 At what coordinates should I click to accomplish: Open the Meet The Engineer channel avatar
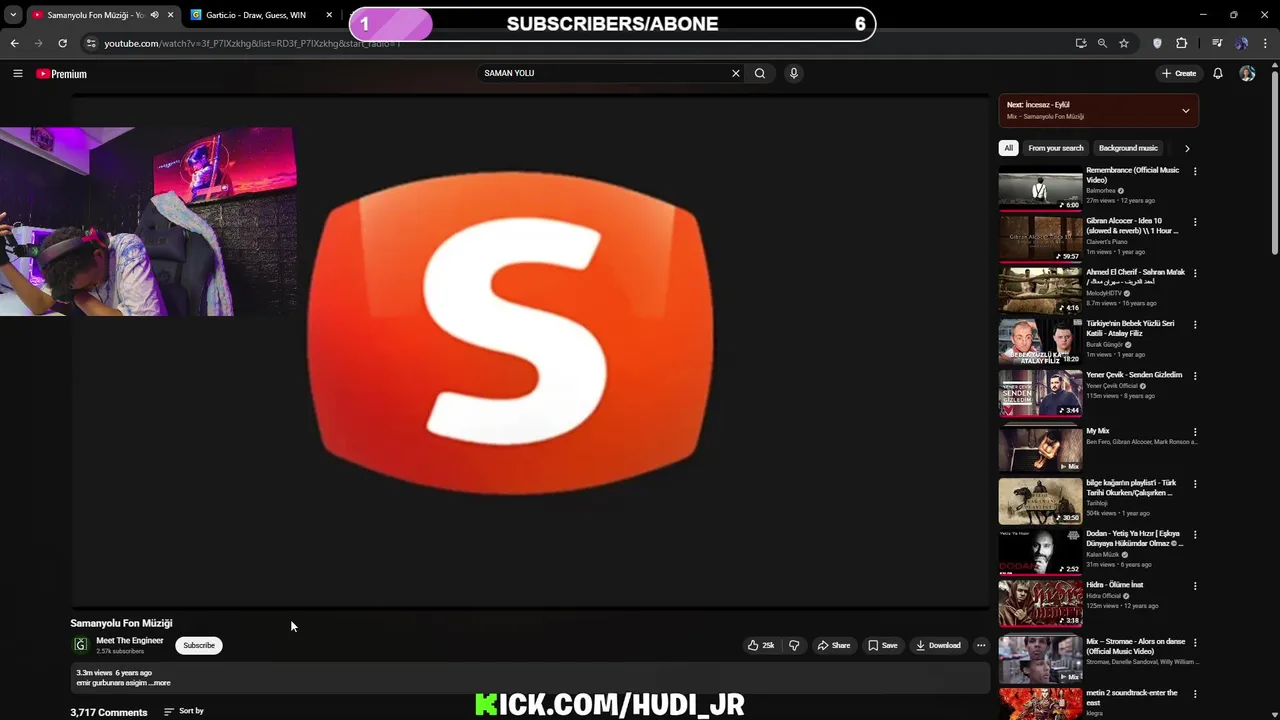(x=80, y=645)
